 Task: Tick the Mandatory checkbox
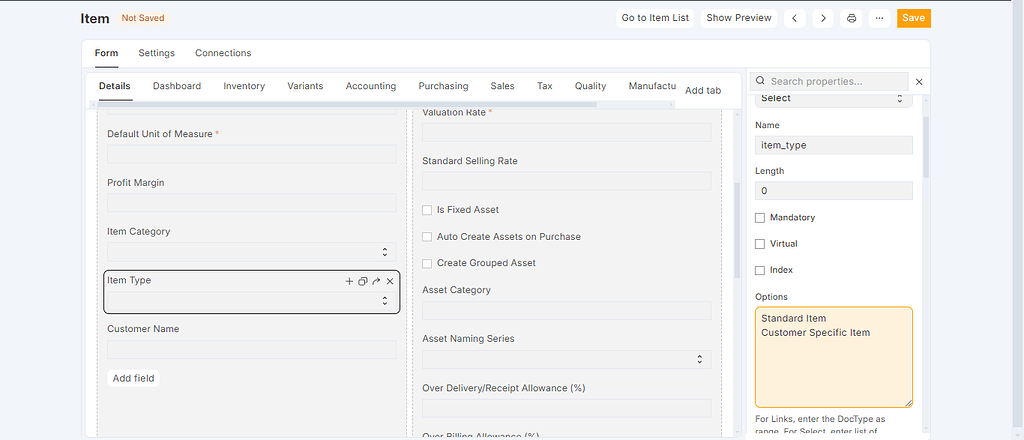(760, 217)
